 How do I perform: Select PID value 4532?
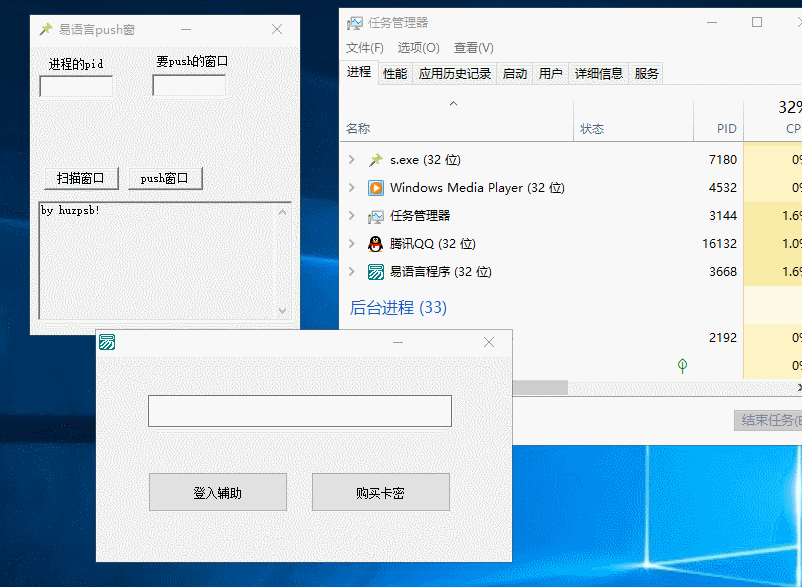723,188
